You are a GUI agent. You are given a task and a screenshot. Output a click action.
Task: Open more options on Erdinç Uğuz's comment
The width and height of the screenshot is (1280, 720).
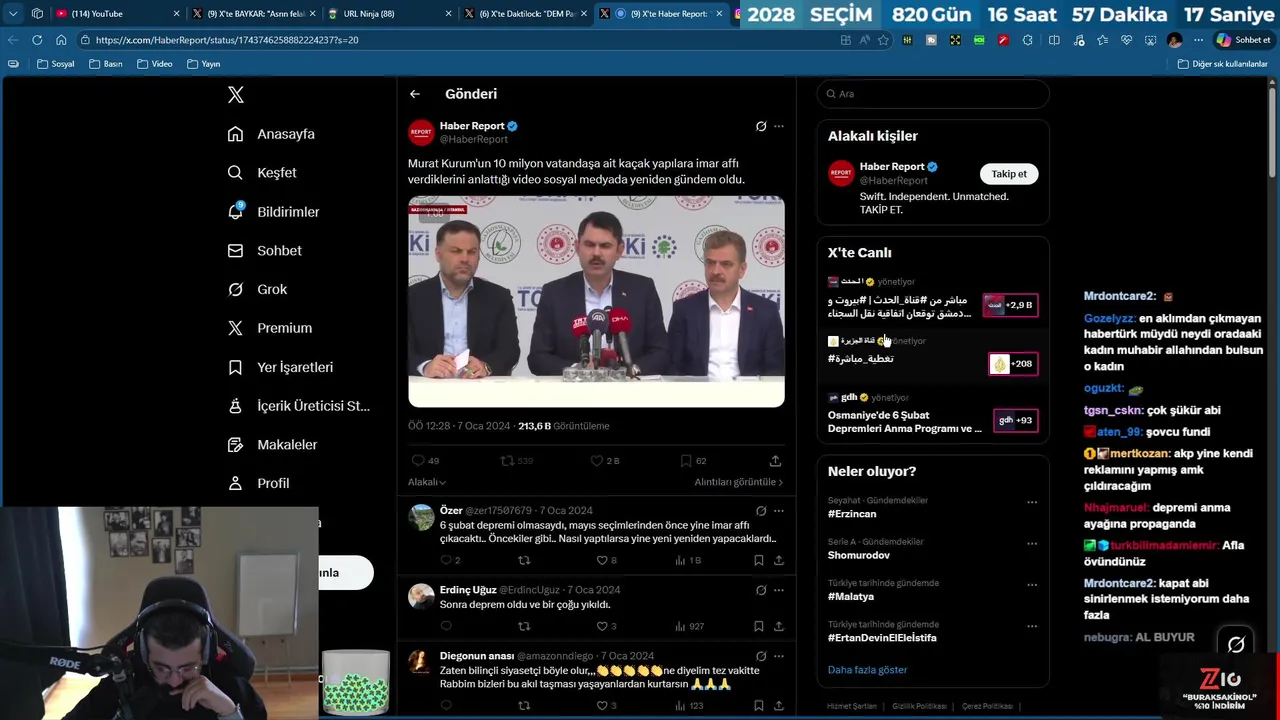[x=779, y=590]
